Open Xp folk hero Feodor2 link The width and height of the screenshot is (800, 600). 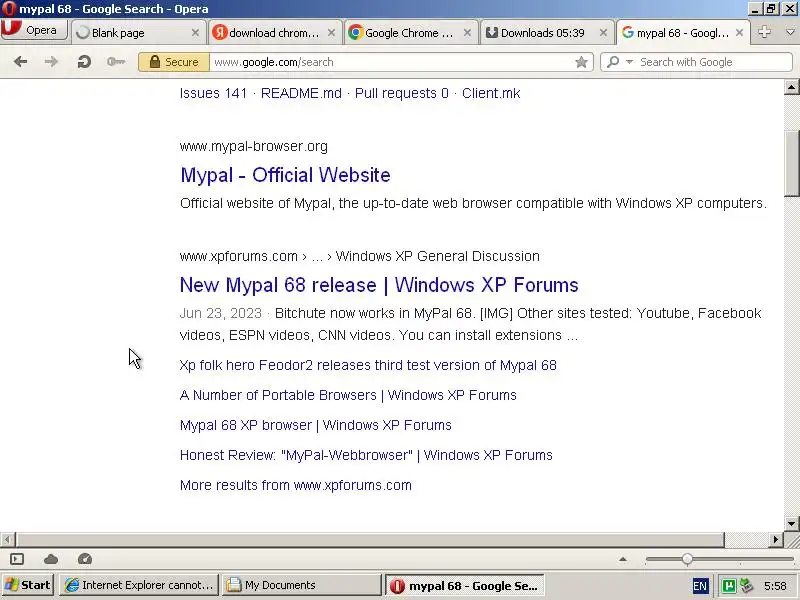pyautogui.click(x=368, y=365)
